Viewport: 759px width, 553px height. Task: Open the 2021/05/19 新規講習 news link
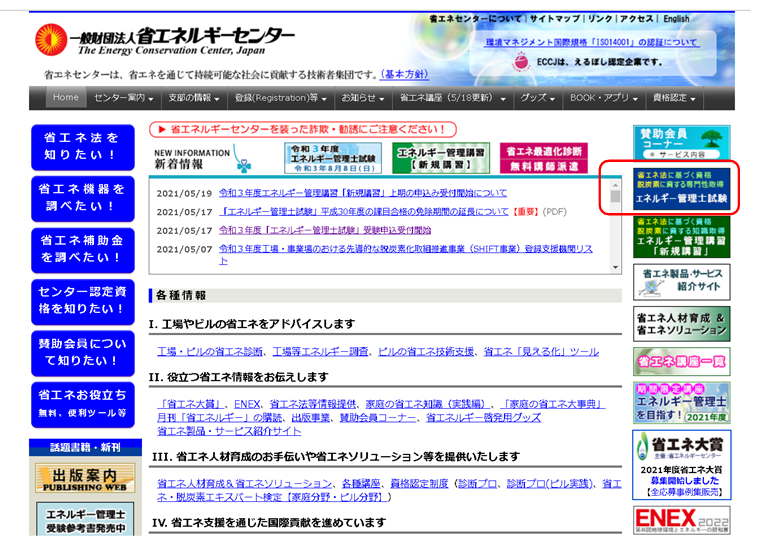click(363, 193)
